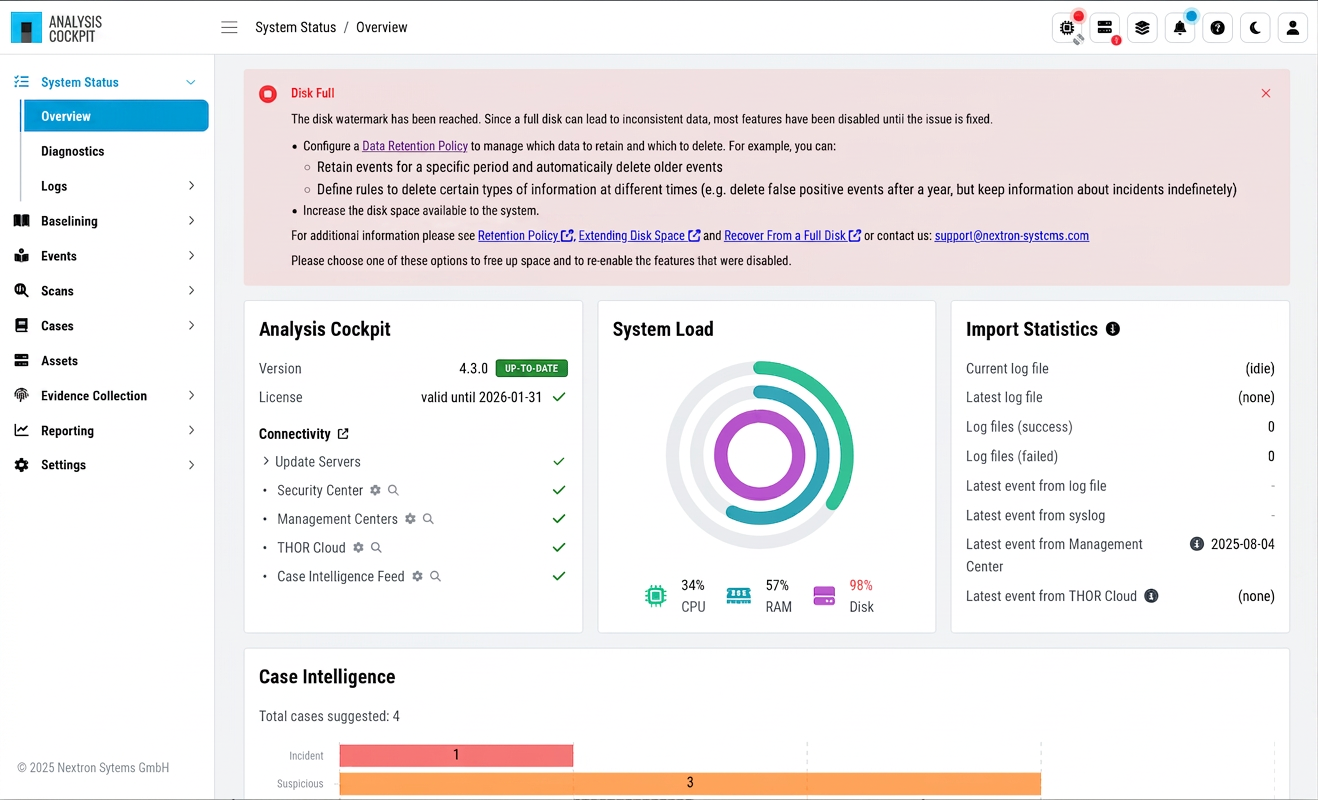Click Security Center magnifier icon
Image resolution: width=1318 pixels, height=800 pixels.
click(x=393, y=490)
